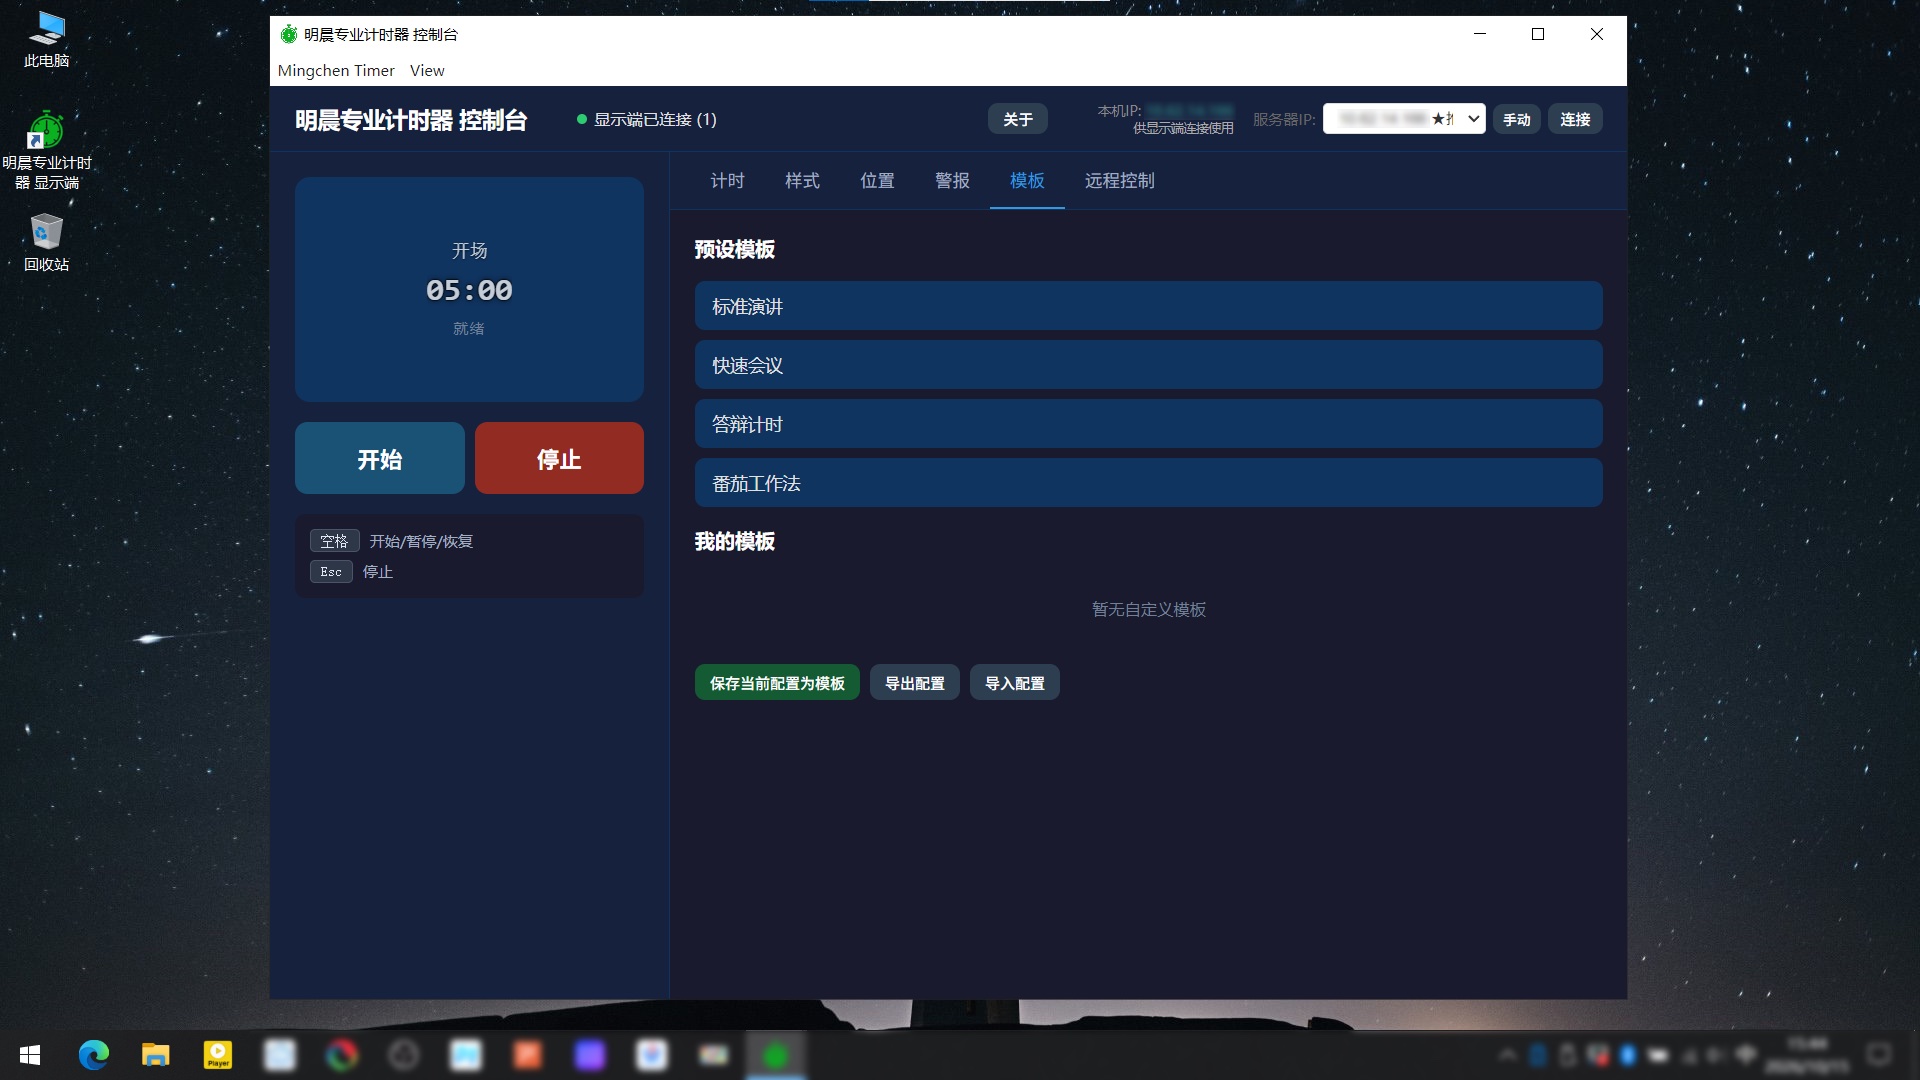
Task: Apply the 番茄工作法 preset template
Action: [x=1148, y=483]
